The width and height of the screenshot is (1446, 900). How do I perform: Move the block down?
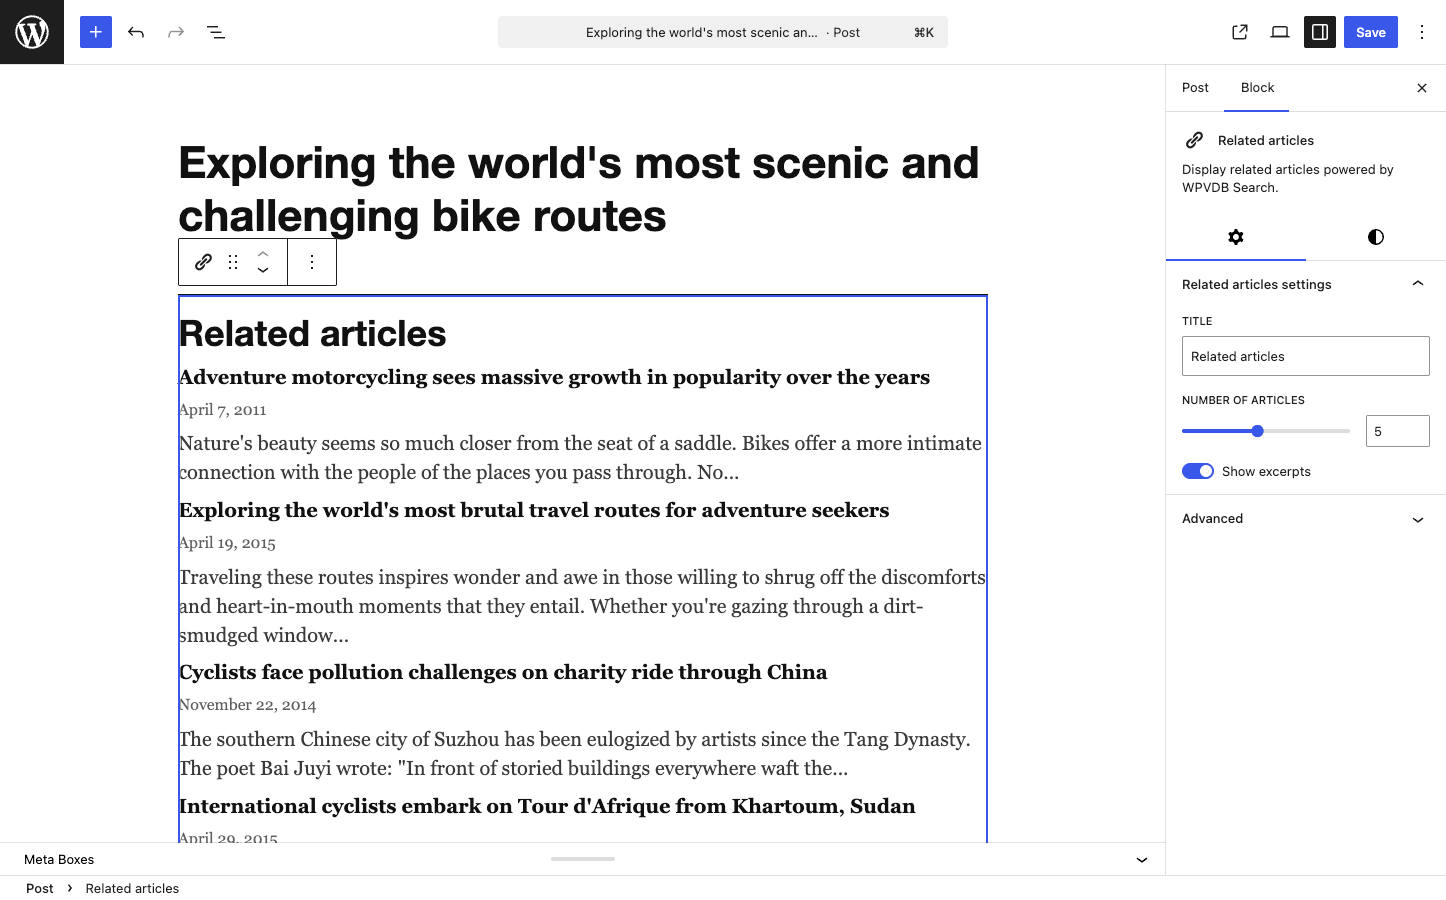pyautogui.click(x=263, y=270)
